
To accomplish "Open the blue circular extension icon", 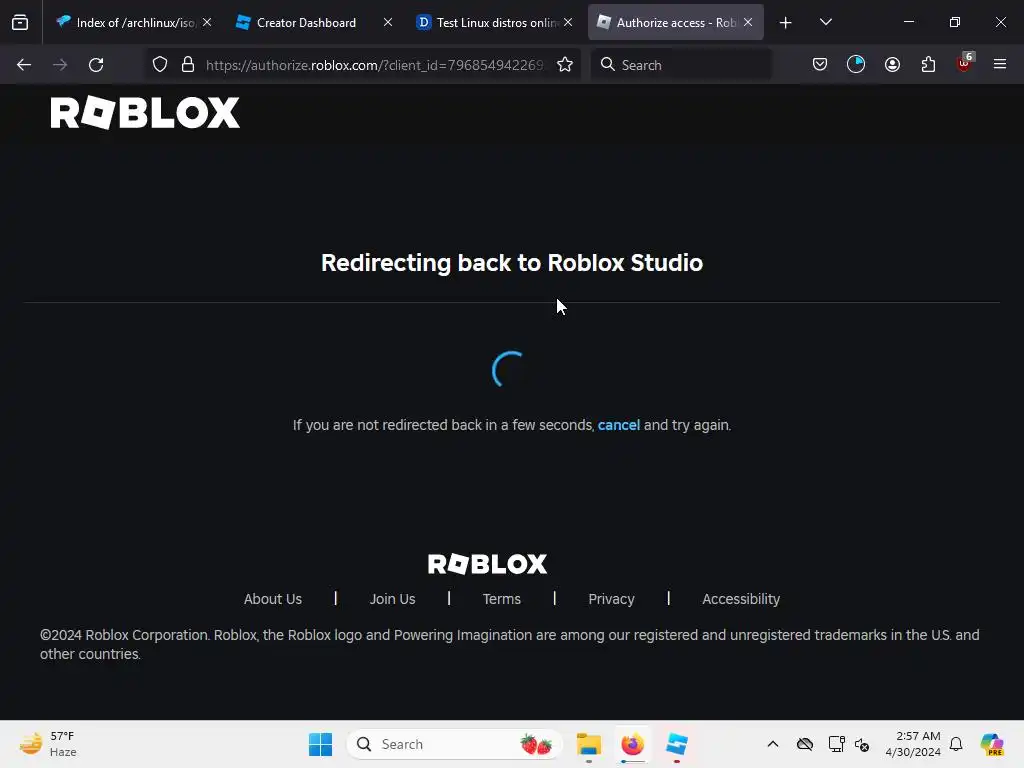I will coord(856,65).
